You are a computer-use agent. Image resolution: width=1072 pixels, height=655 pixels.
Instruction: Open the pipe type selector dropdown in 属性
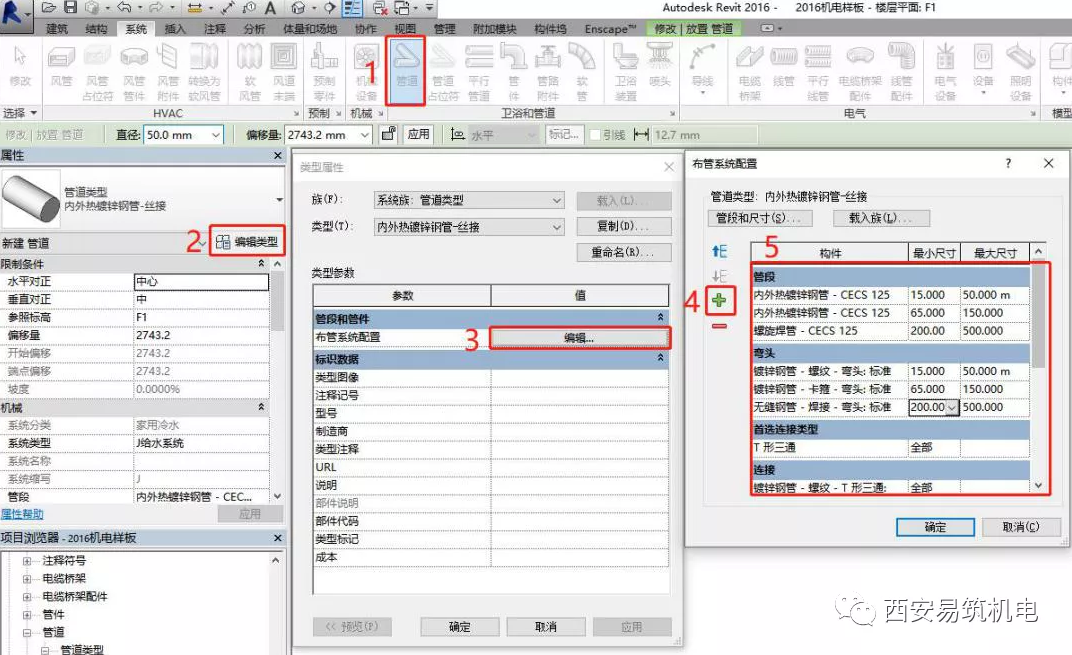pos(279,200)
